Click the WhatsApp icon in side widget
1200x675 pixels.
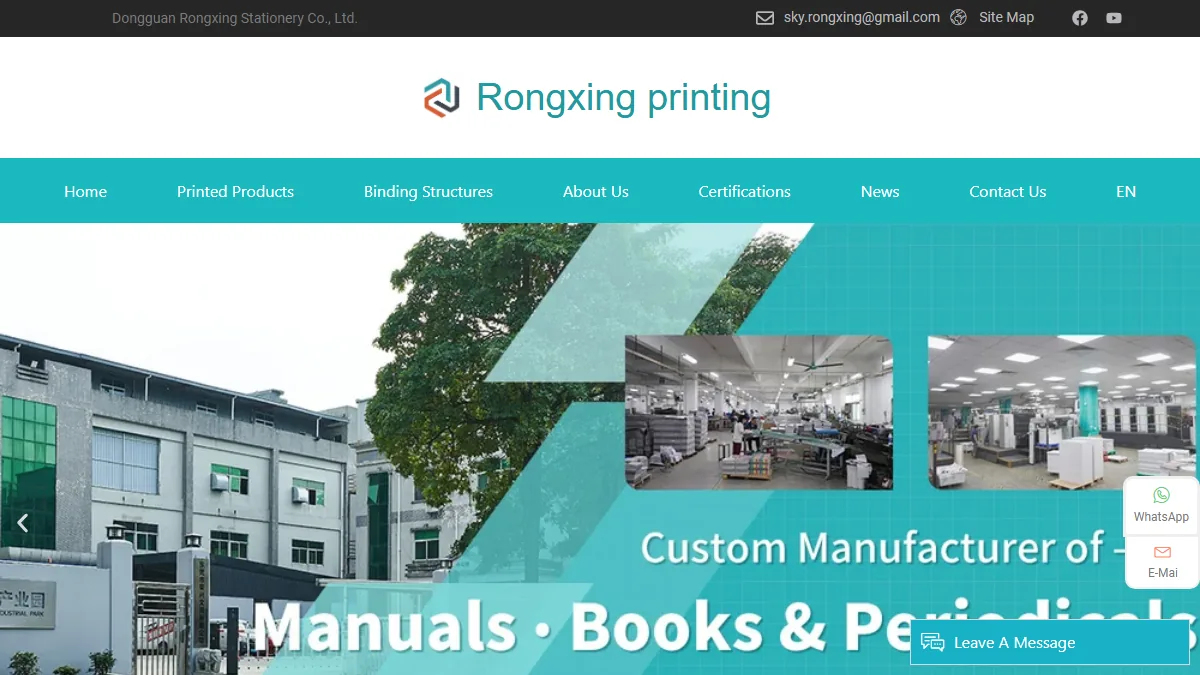(x=1161, y=495)
